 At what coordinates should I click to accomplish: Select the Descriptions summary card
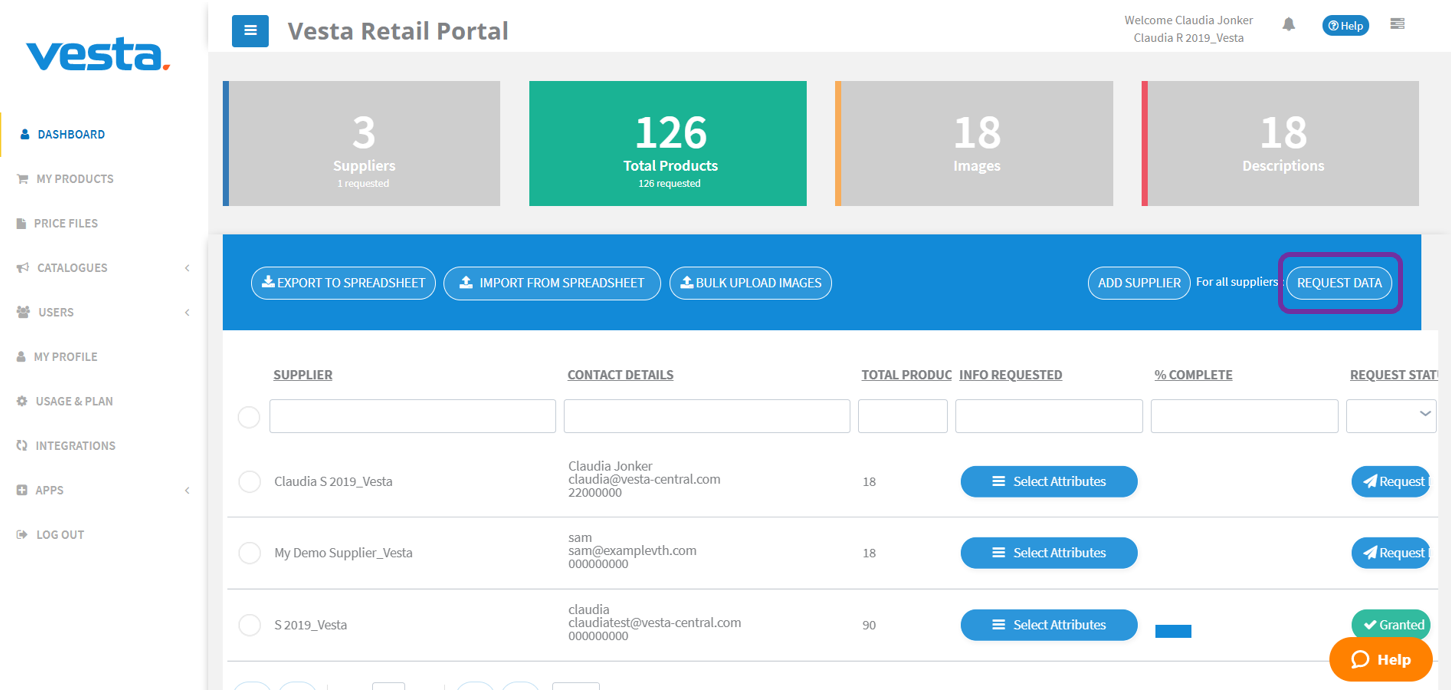coord(1281,144)
